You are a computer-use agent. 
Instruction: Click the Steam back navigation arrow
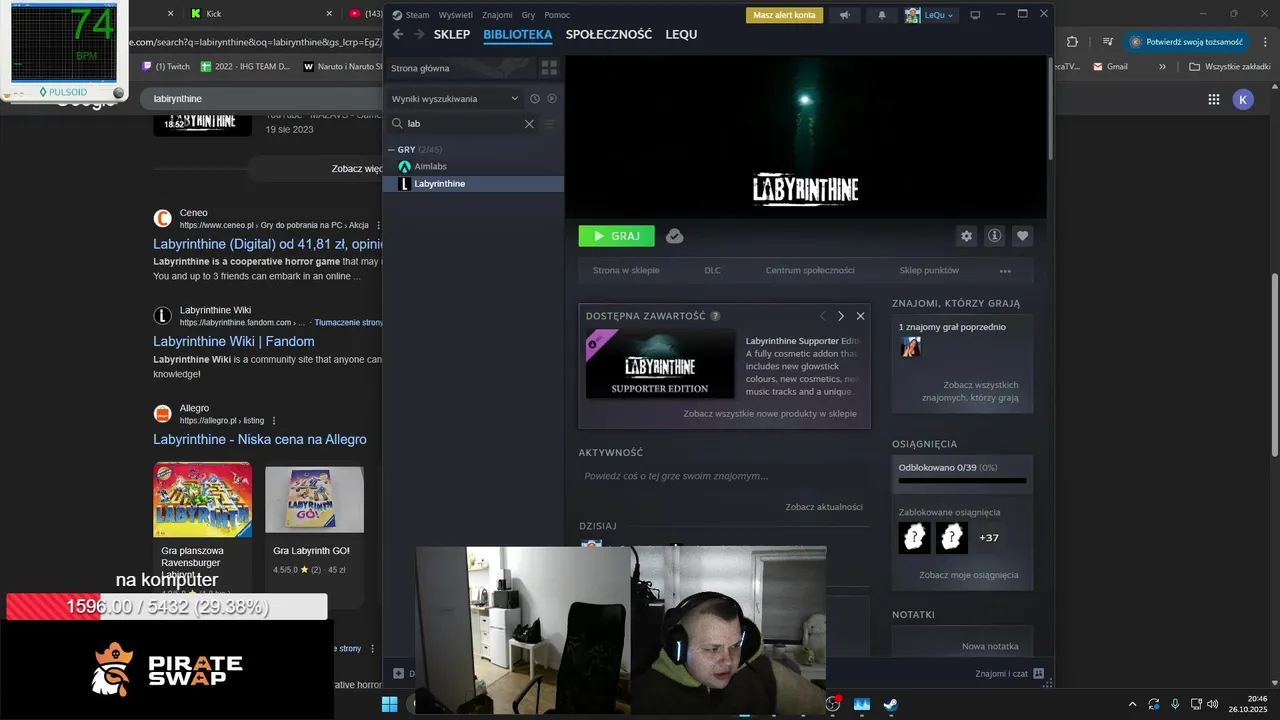point(398,34)
